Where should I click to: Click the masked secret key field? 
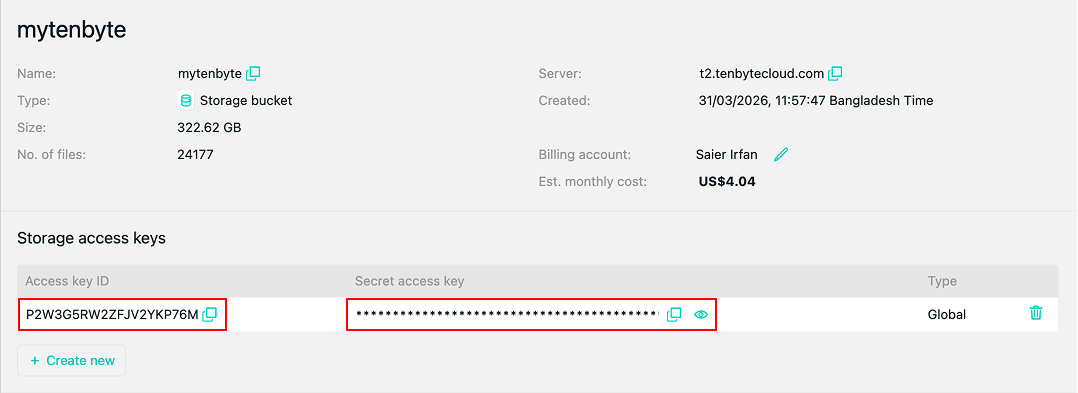pos(507,315)
